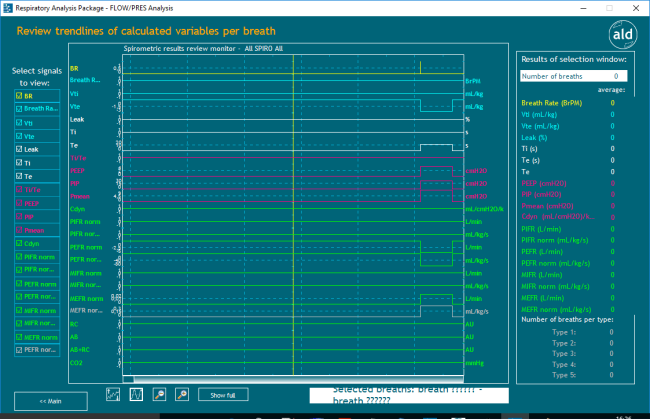Screen dimensions: 650x419
Task: Uncheck the BR signal checkbox
Action: tap(19, 95)
